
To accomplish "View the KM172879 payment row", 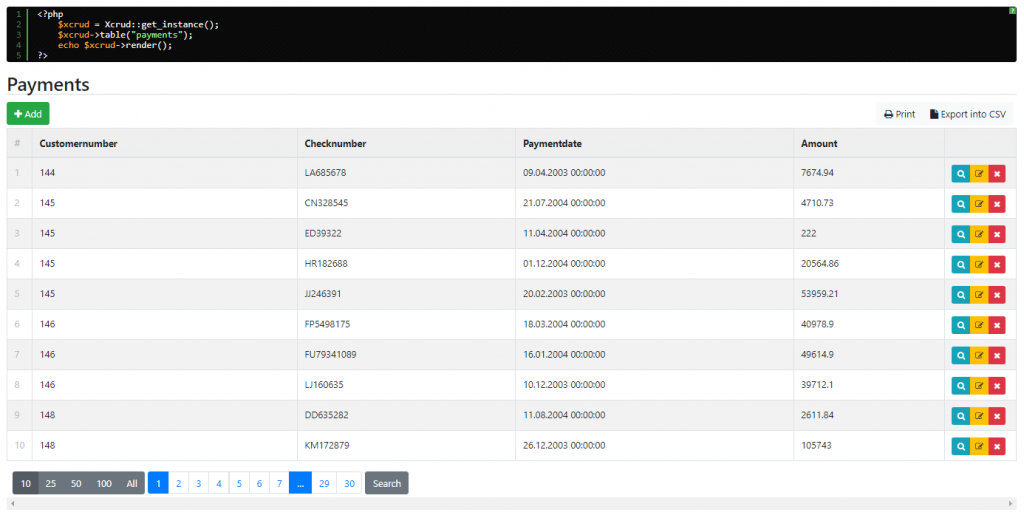I will [x=961, y=446].
